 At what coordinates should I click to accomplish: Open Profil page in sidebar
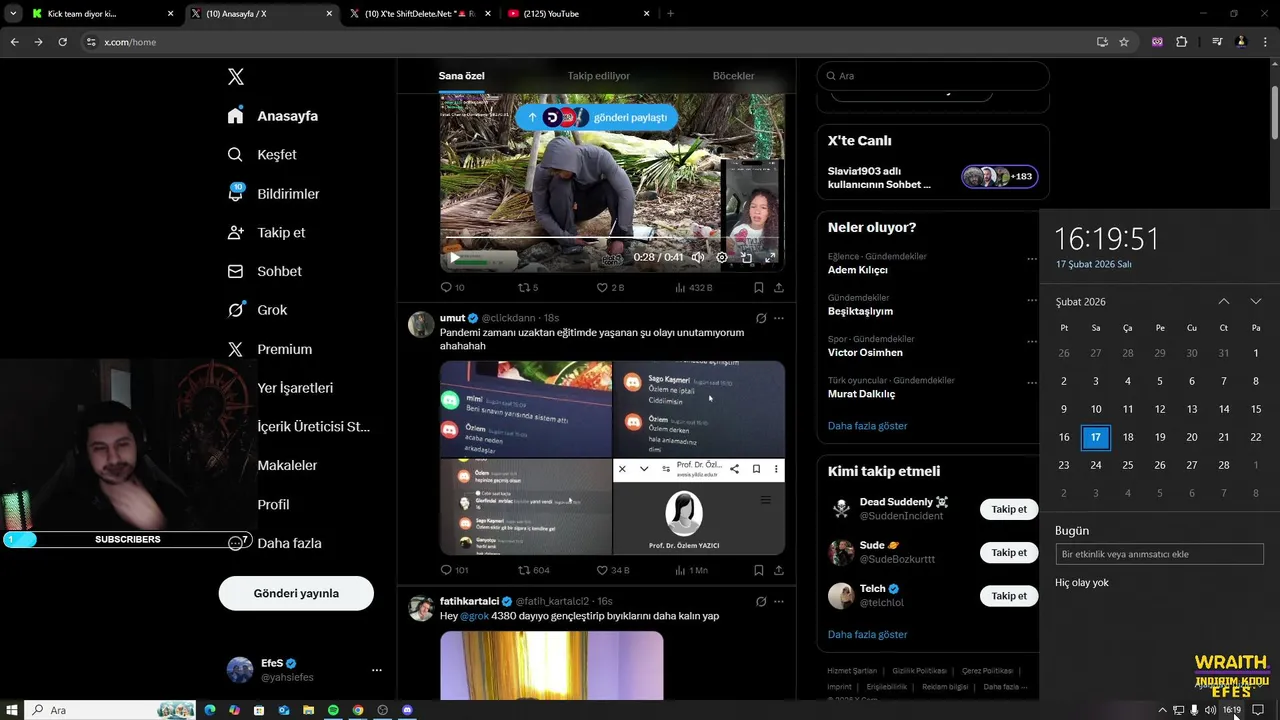[273, 504]
